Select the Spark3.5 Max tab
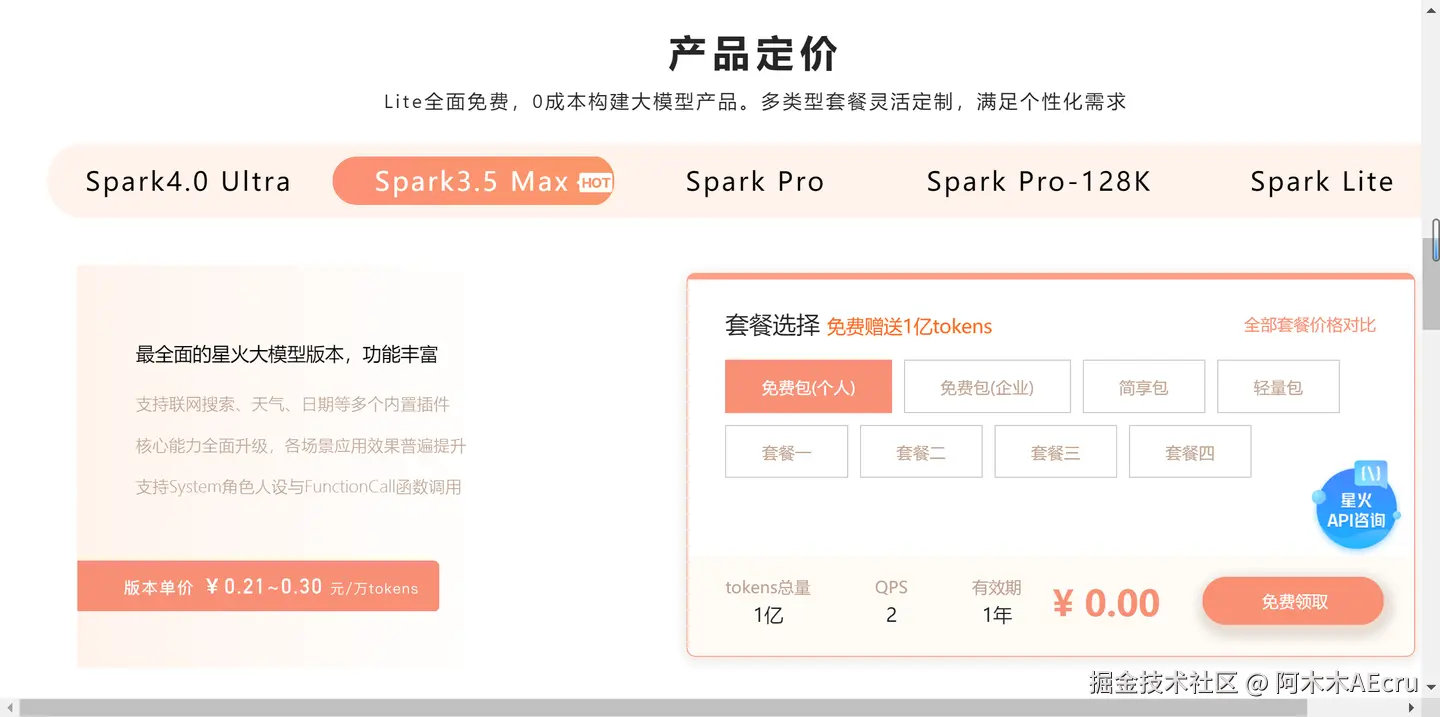 (x=473, y=181)
